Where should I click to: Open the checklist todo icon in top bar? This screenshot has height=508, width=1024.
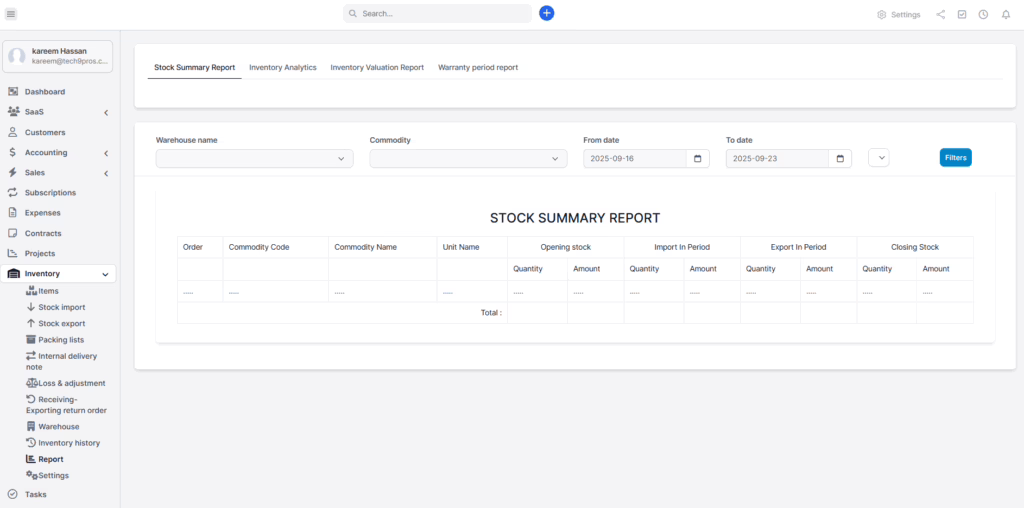(x=962, y=14)
